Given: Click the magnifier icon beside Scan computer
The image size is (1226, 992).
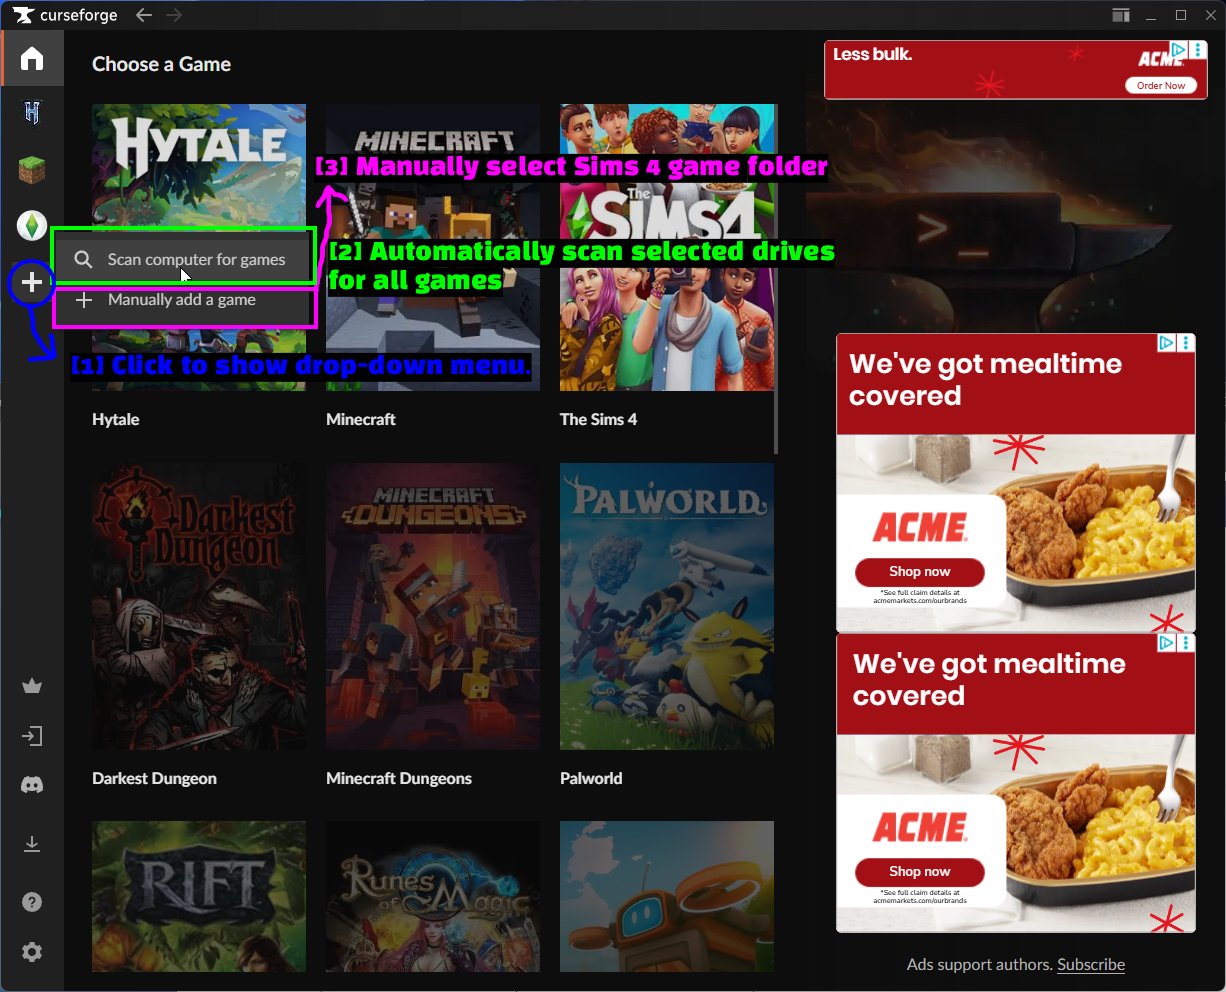Looking at the screenshot, I should 83,260.
